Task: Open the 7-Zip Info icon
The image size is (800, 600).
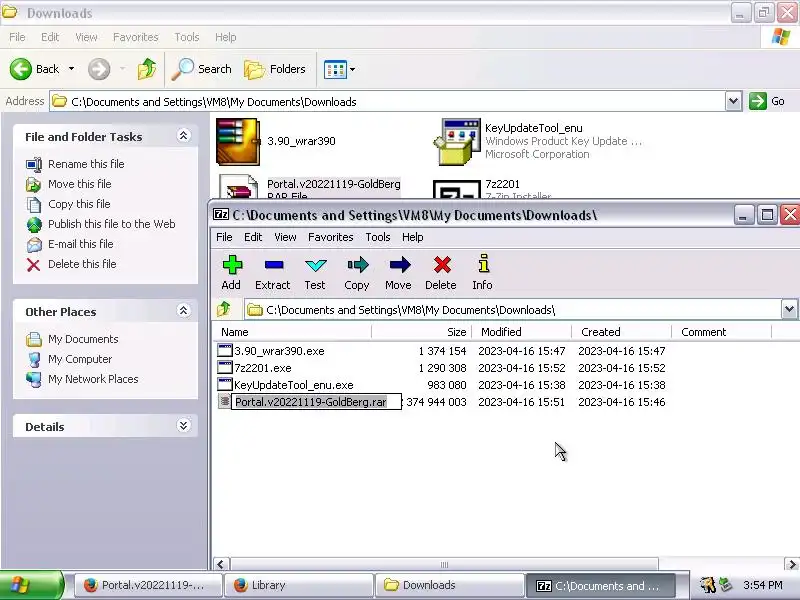Action: 483,264
